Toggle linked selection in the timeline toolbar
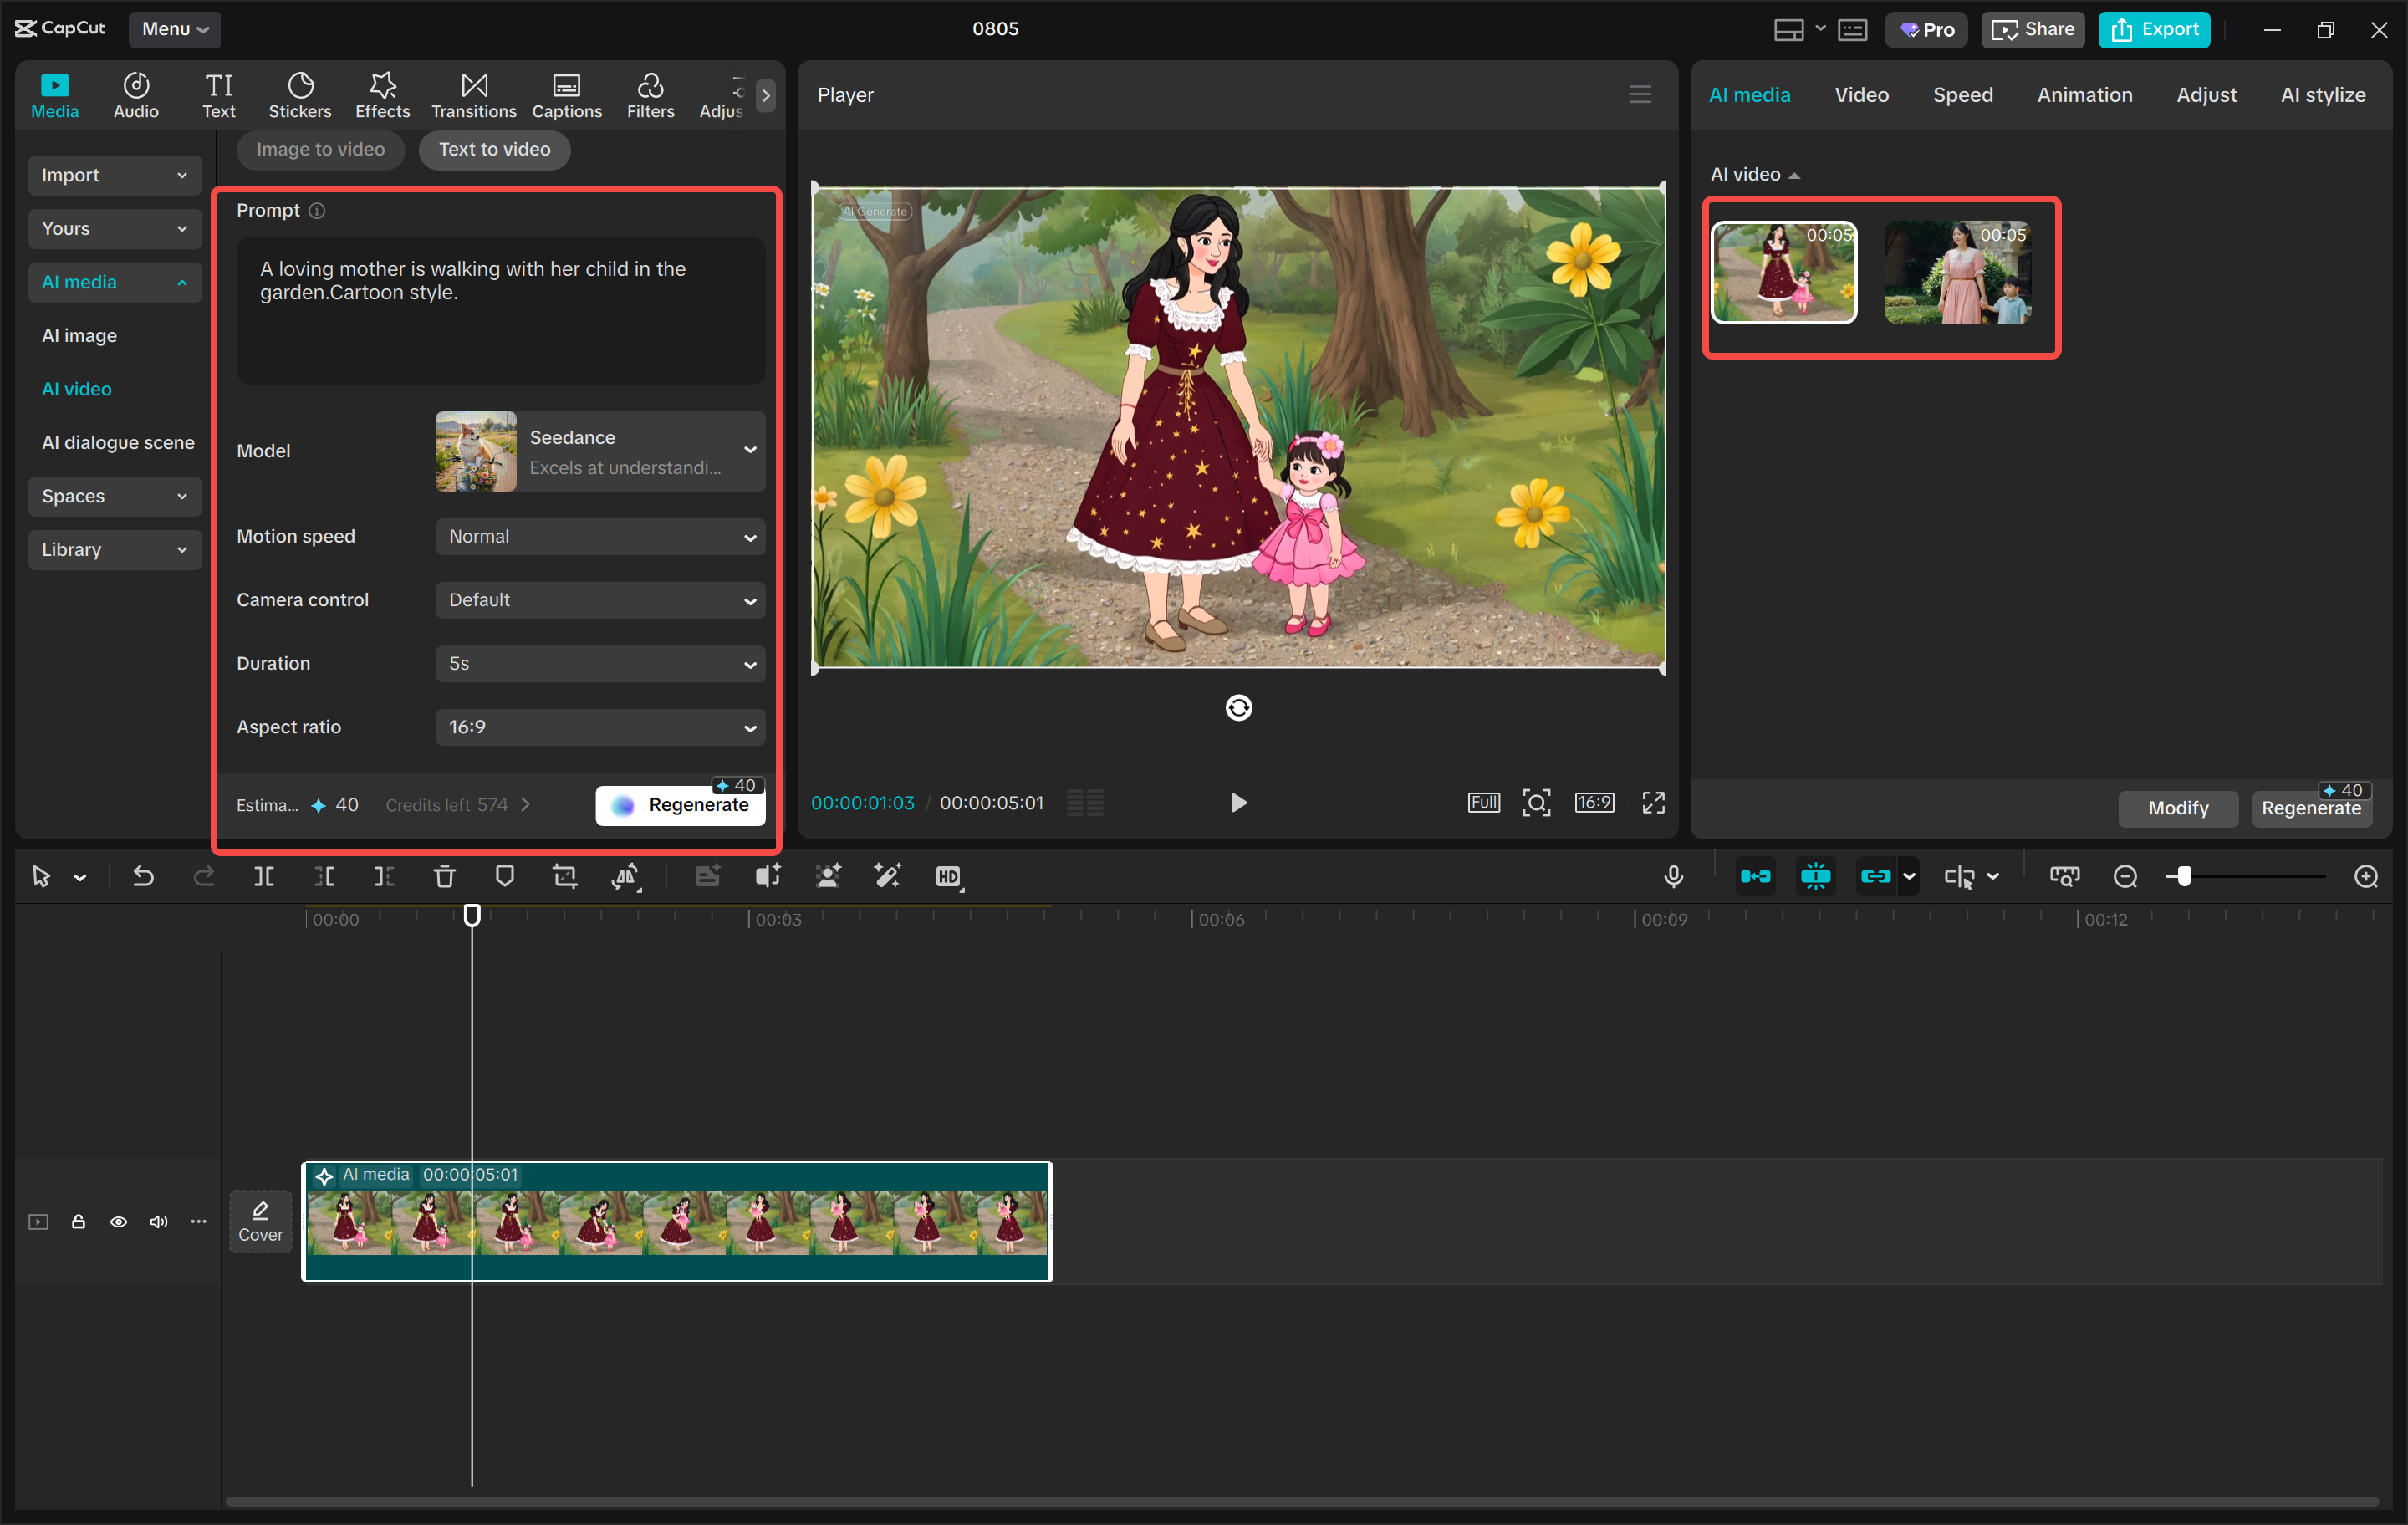The height and width of the screenshot is (1525, 2408). point(1878,876)
